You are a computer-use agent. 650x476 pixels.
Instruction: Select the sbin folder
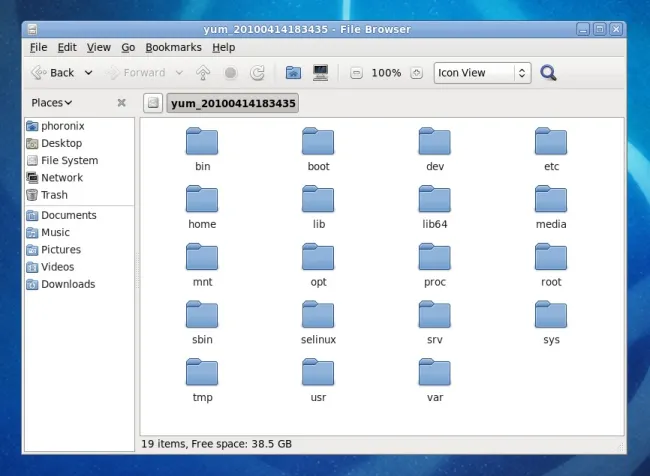[202, 322]
